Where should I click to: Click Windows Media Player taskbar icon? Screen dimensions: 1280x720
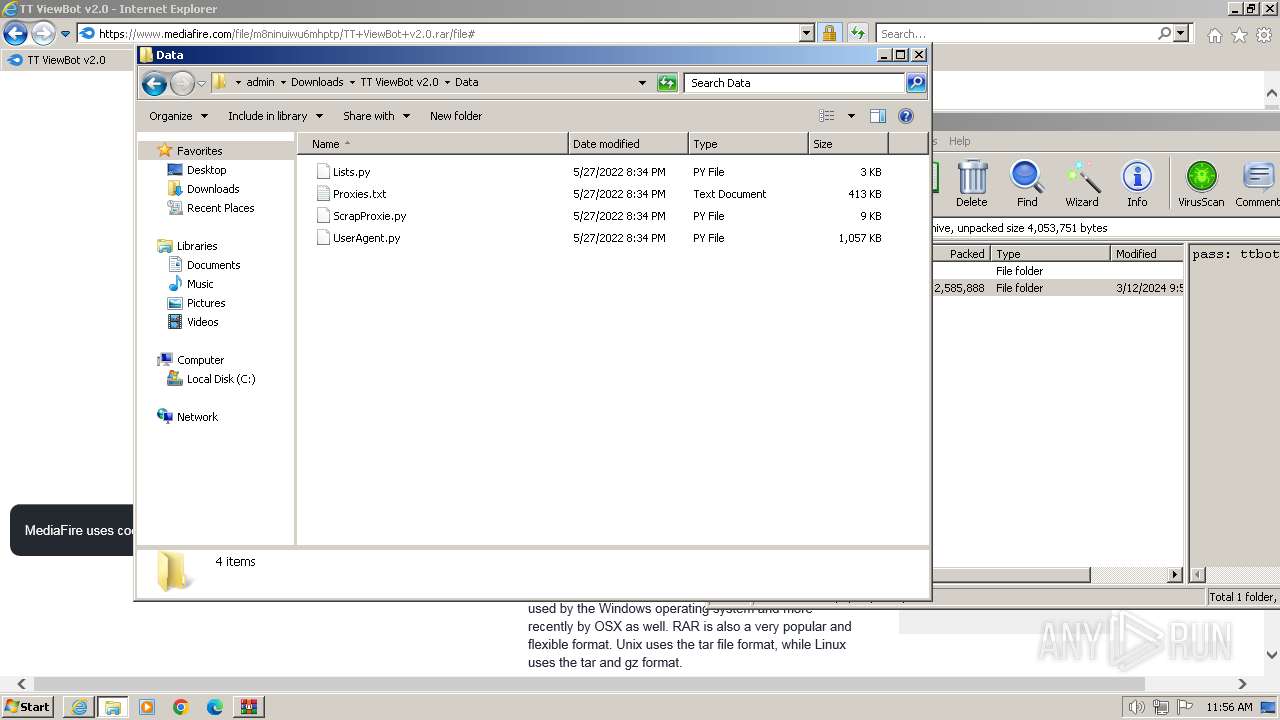147,707
